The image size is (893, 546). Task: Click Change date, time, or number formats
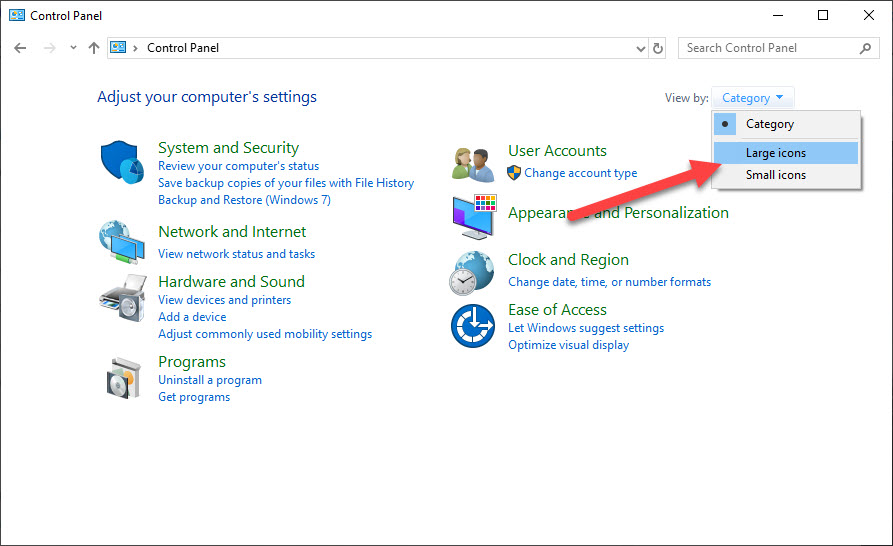click(609, 282)
